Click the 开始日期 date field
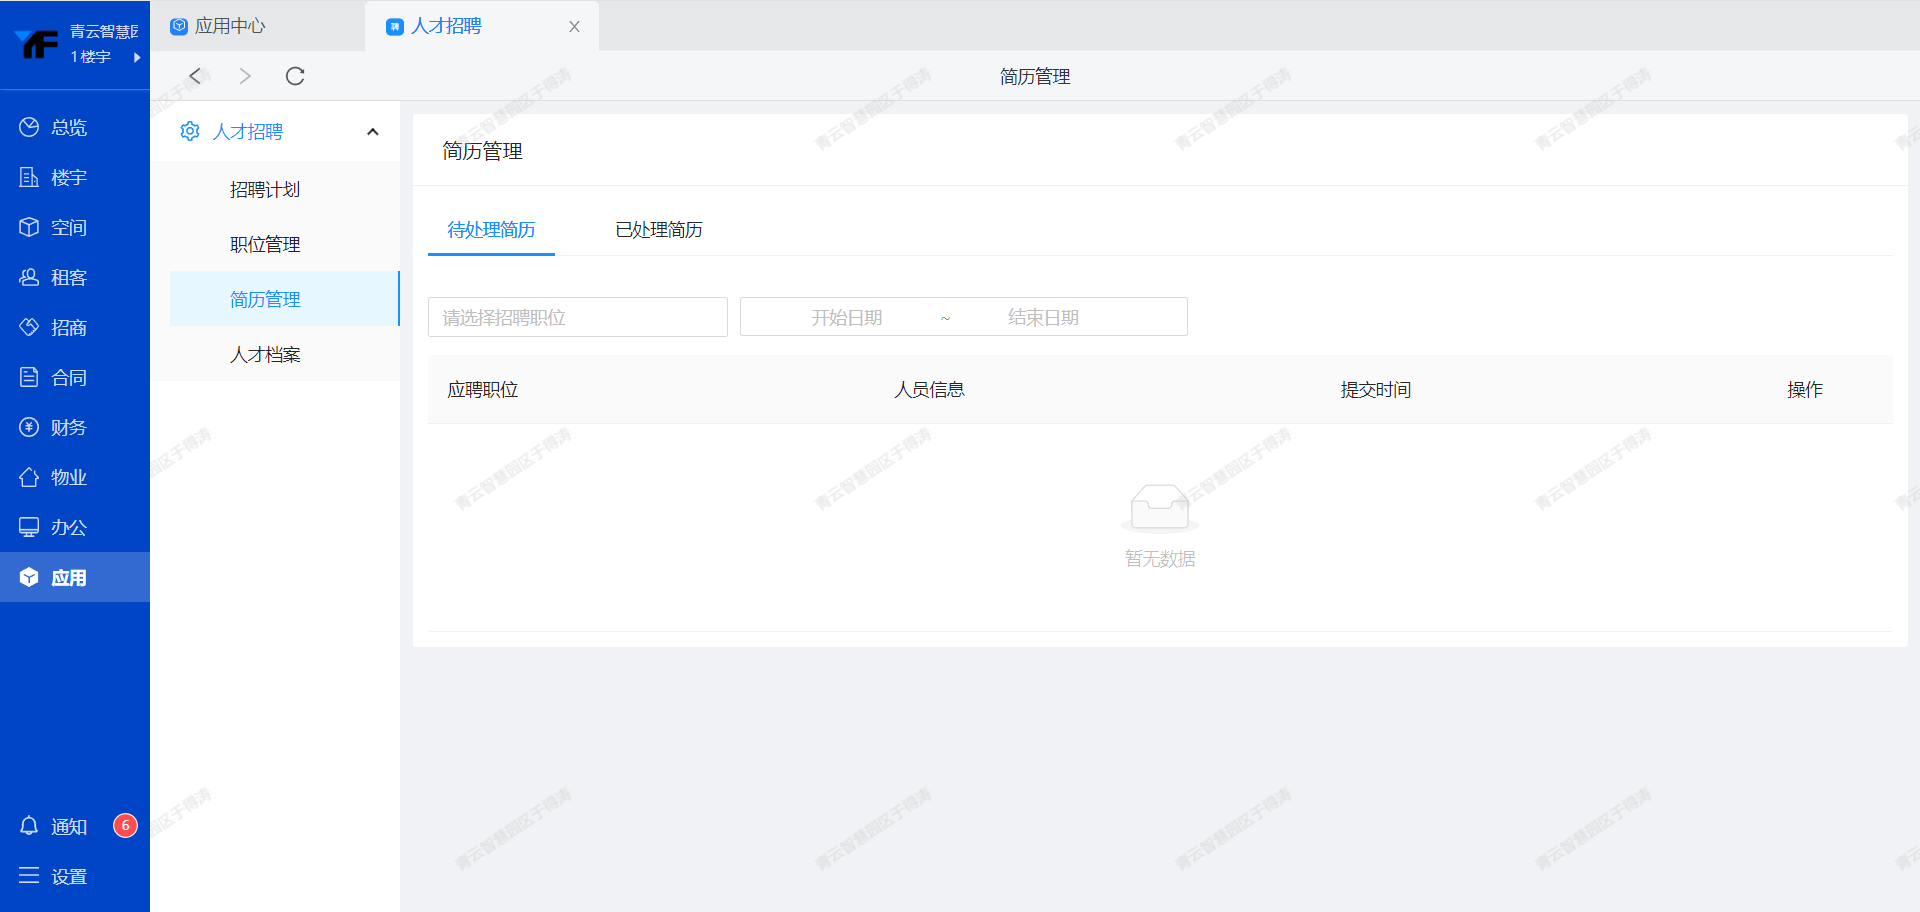Screen dimensions: 1920x912 click(846, 317)
